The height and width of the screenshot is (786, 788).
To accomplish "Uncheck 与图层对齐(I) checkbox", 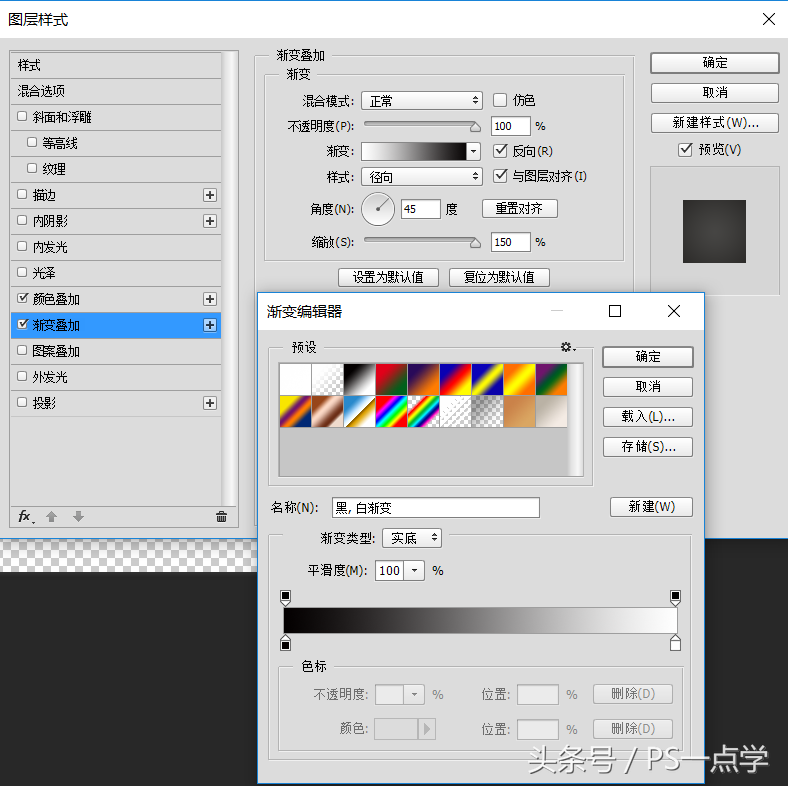I will (x=501, y=175).
